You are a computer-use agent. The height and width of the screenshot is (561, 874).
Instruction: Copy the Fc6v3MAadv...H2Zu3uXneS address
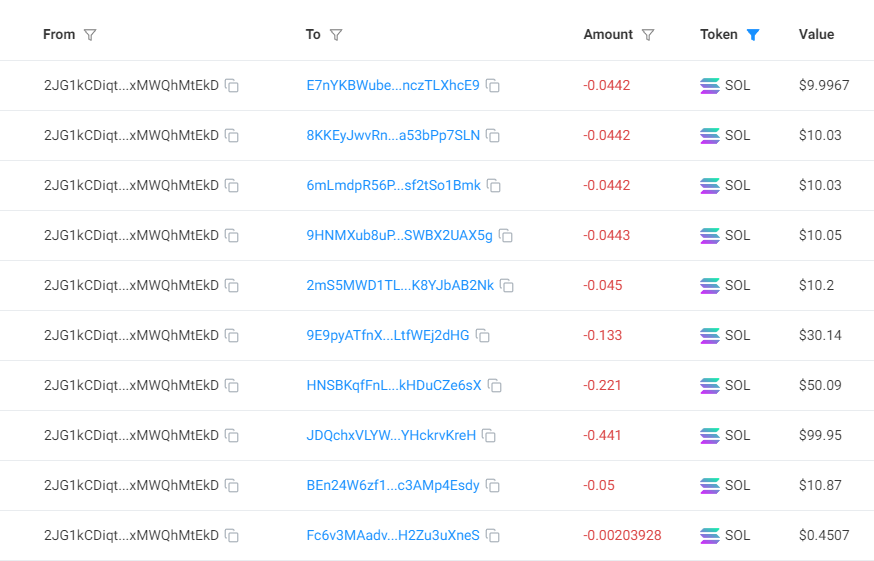493,535
